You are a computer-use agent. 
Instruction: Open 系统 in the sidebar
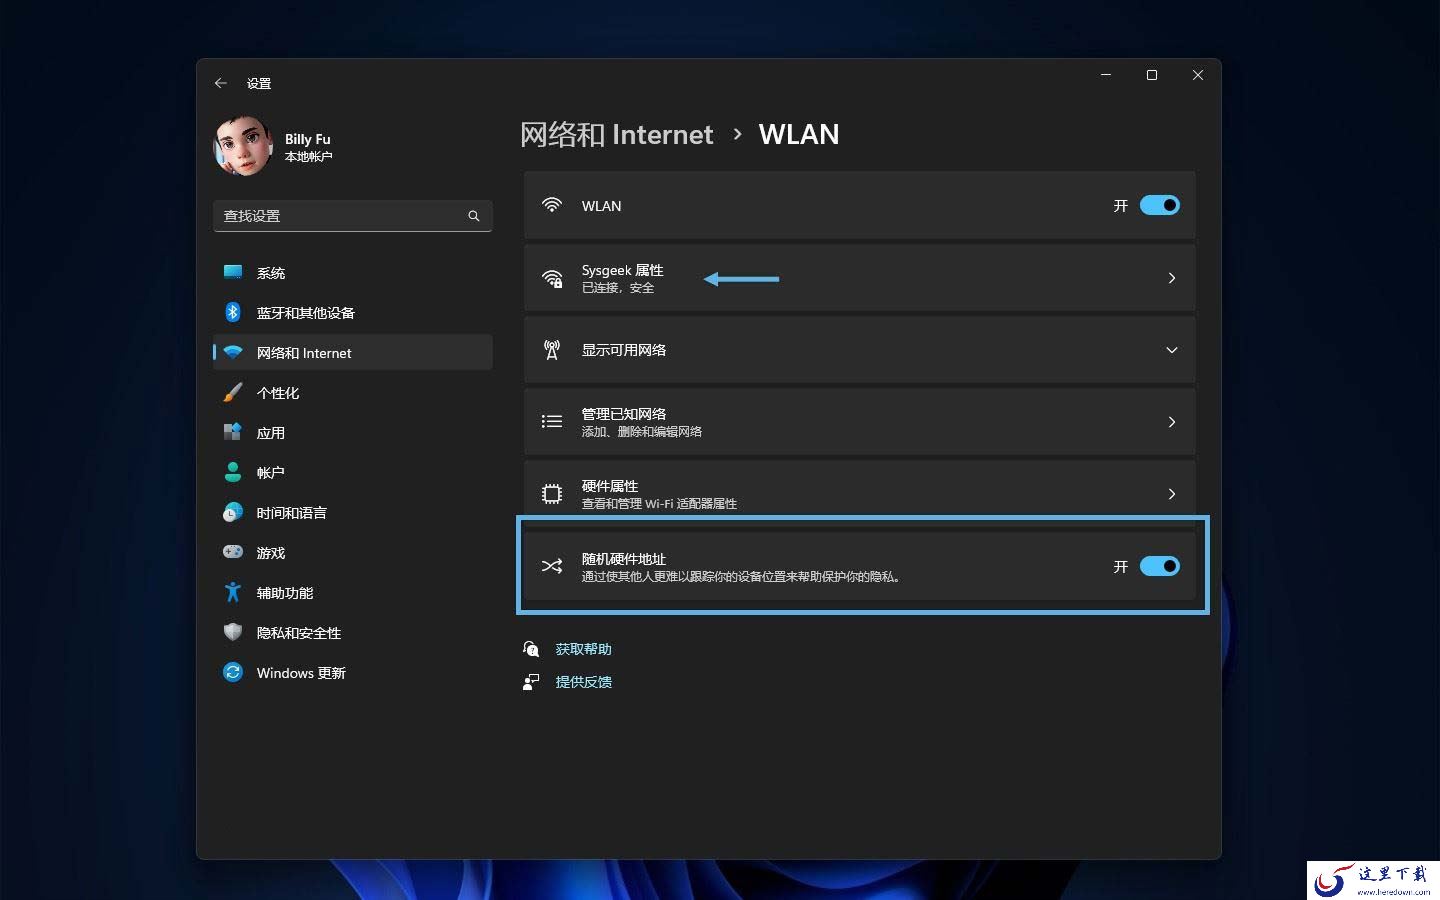point(352,272)
